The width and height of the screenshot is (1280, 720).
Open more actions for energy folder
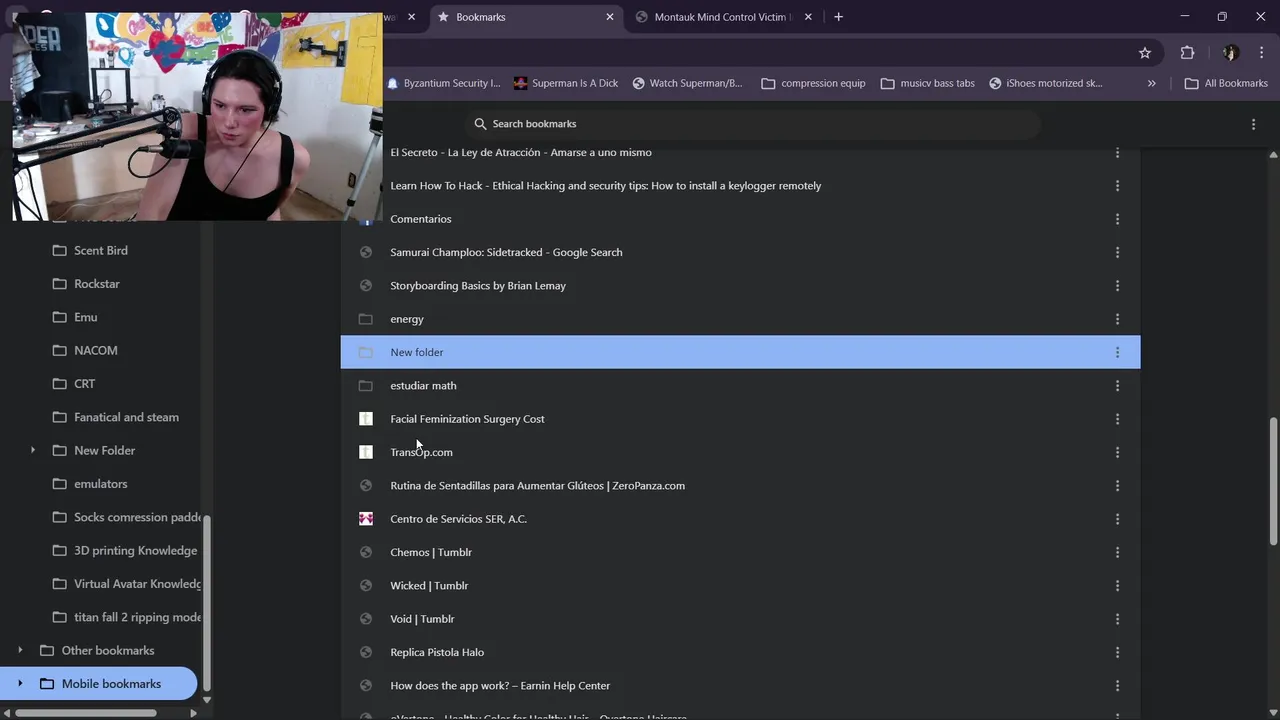click(1117, 319)
